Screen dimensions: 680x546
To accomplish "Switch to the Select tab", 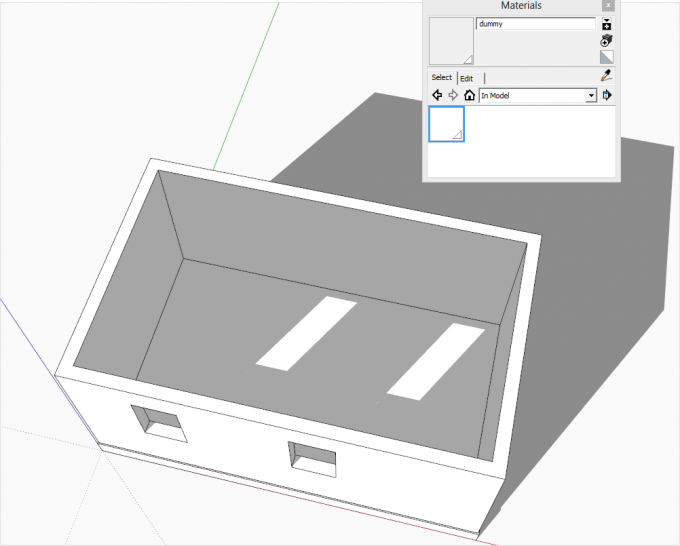I will coord(441,77).
